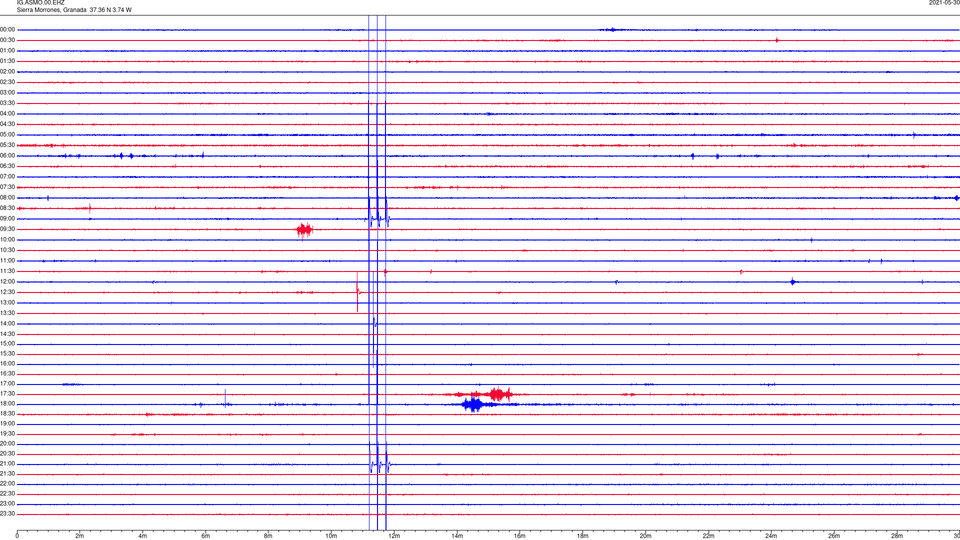Screen dimensions: 960x540
Task: Select the 00:30 trace time label
Action: click(8, 40)
